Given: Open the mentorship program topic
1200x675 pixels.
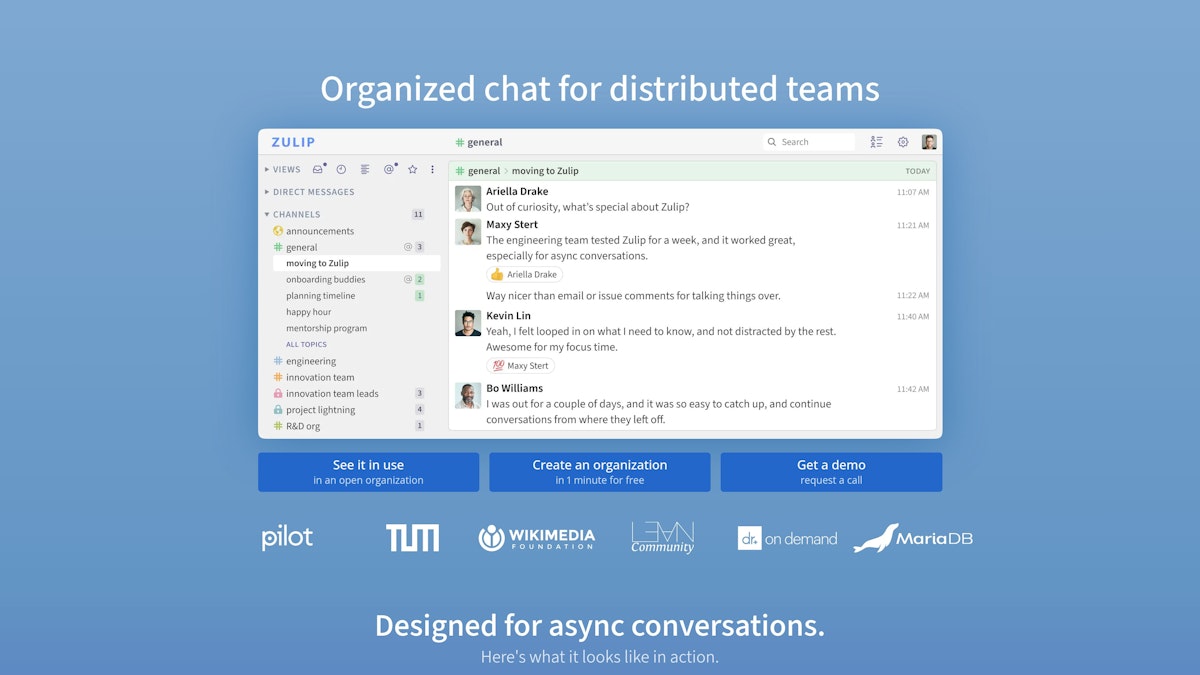Looking at the screenshot, I should point(326,328).
